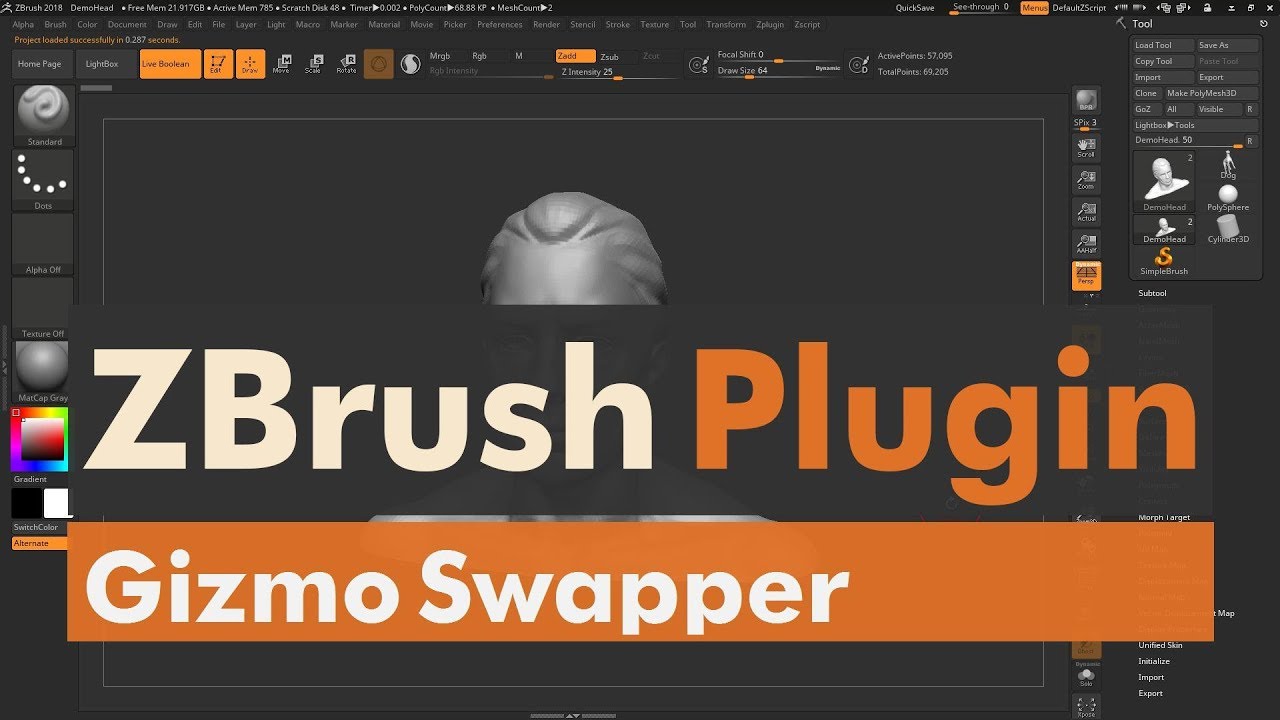Click the S draw size icon
This screenshot has height=720, width=1280.
pos(700,65)
